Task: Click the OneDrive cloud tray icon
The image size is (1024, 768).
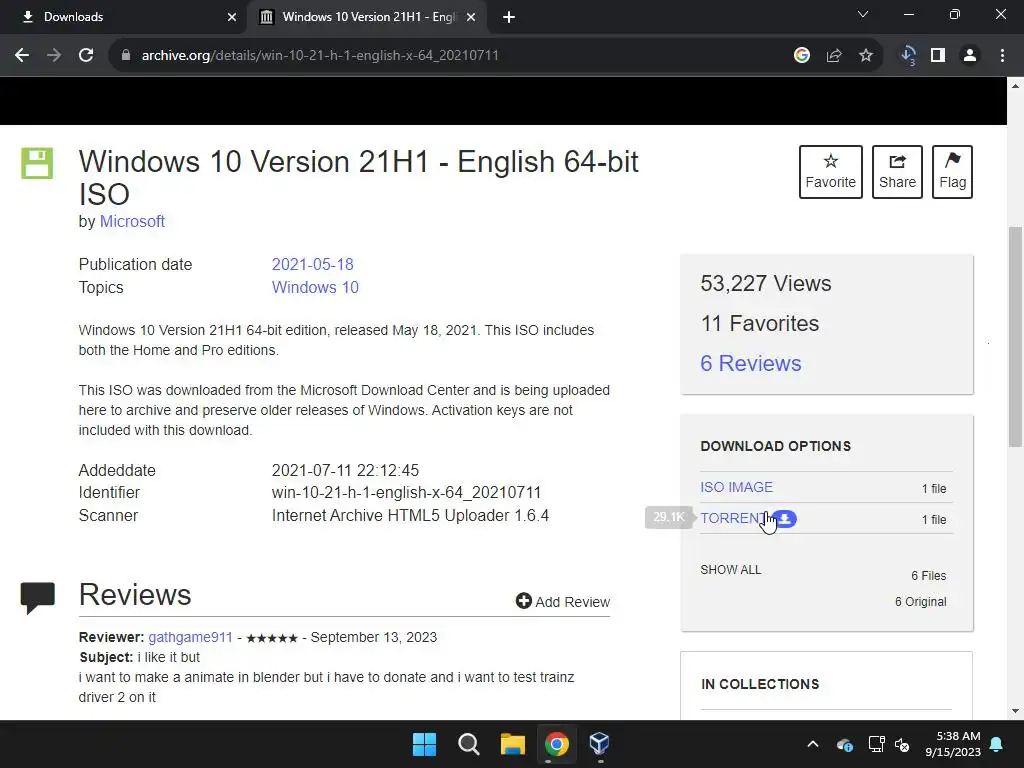Action: click(x=844, y=744)
